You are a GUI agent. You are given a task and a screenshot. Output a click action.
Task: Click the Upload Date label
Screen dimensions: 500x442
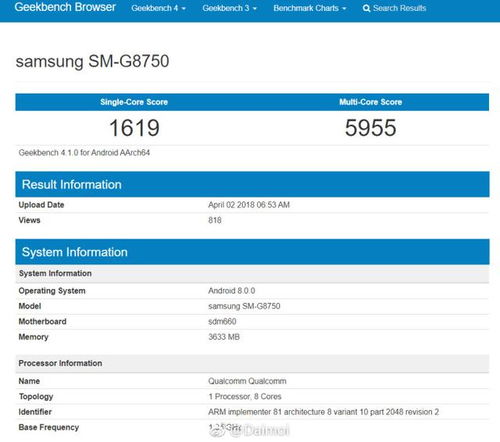(x=41, y=205)
